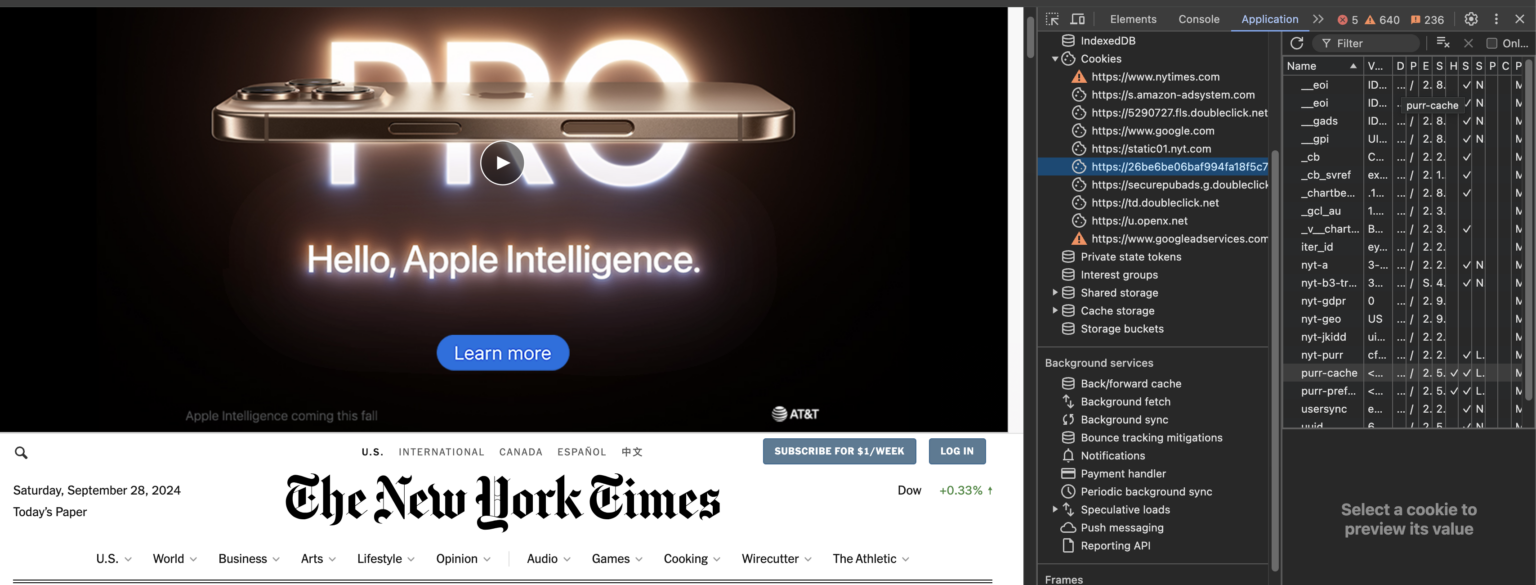Click Subscribe for $1/week button

point(839,451)
